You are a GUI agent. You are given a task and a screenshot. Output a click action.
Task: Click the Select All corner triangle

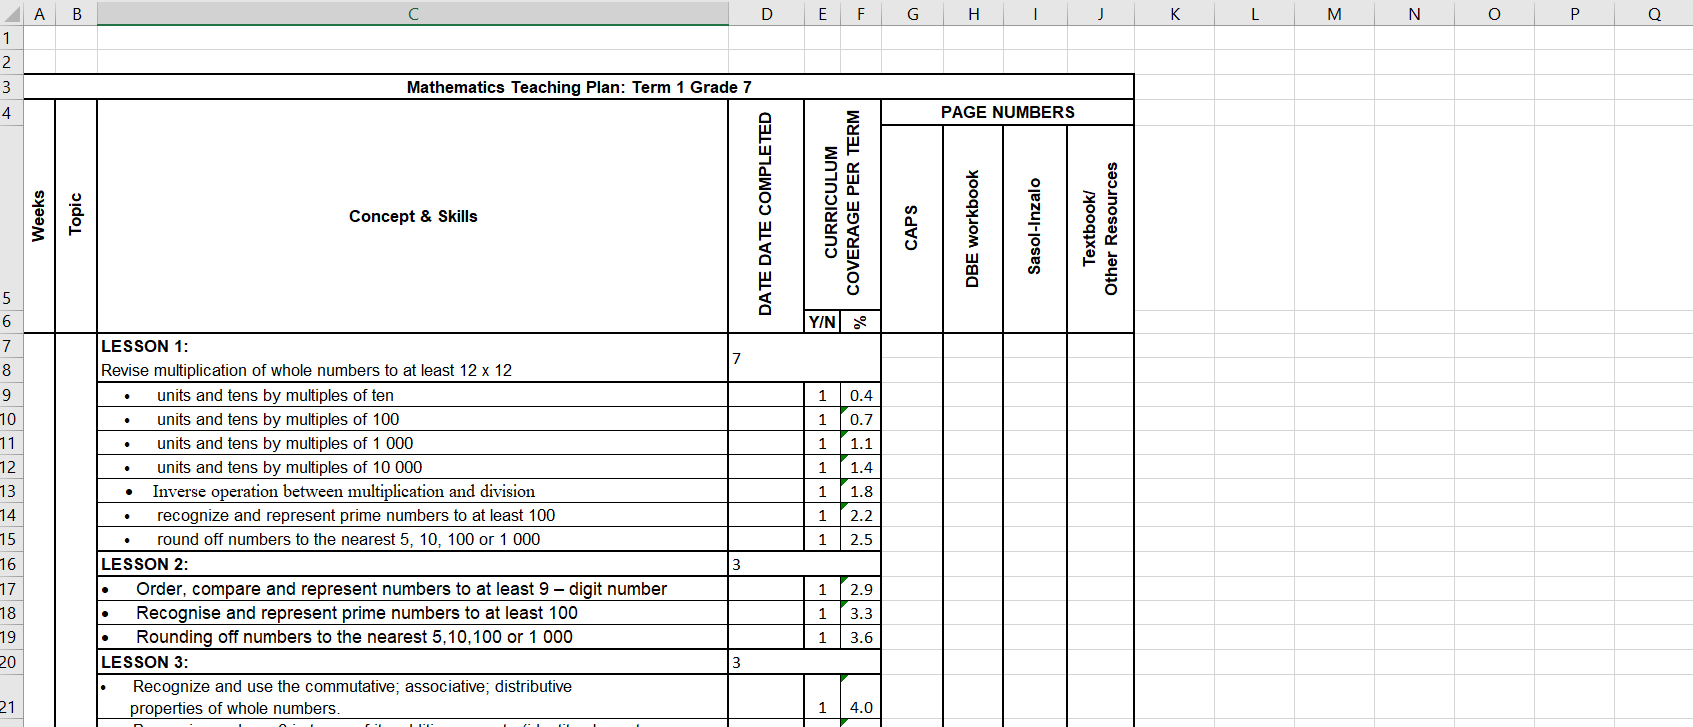click(x=11, y=13)
